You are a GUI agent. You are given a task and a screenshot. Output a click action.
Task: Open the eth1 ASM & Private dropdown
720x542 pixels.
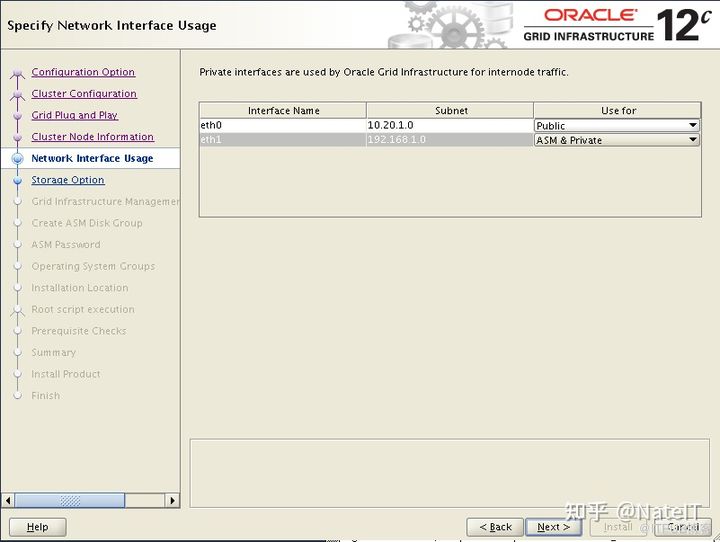coord(617,140)
